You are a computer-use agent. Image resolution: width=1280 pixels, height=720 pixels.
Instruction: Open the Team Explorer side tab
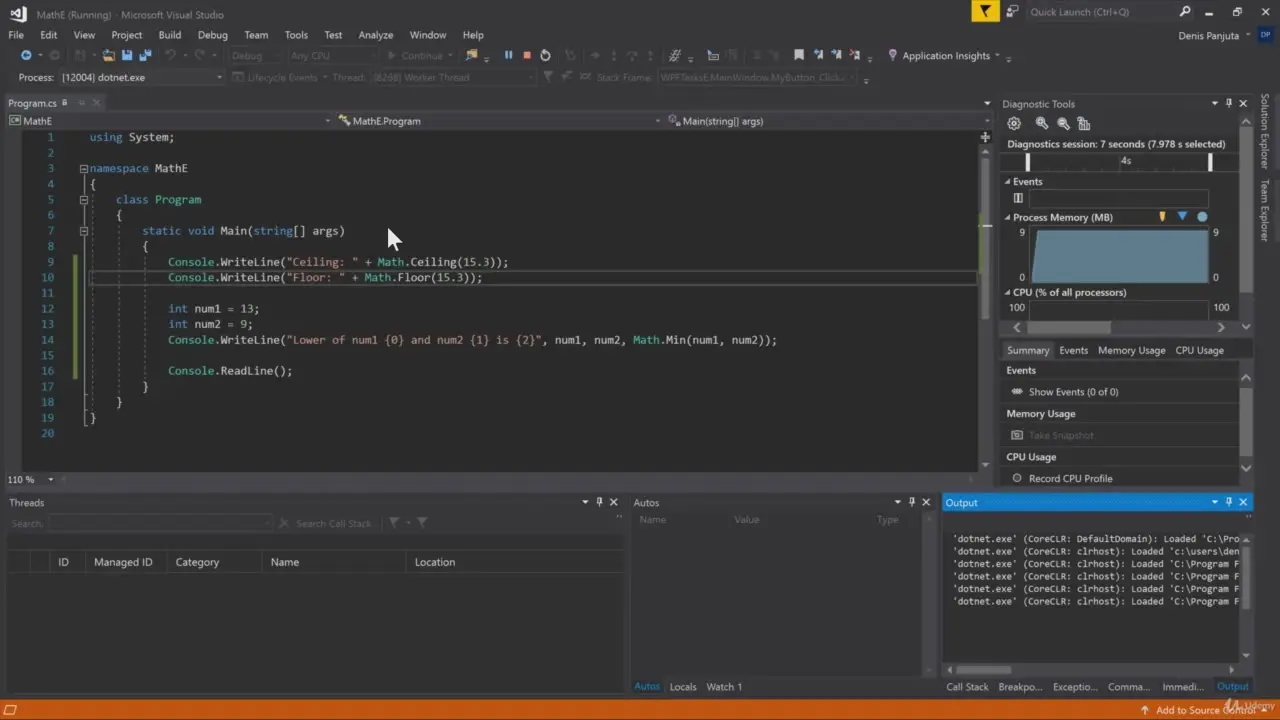[x=1265, y=210]
